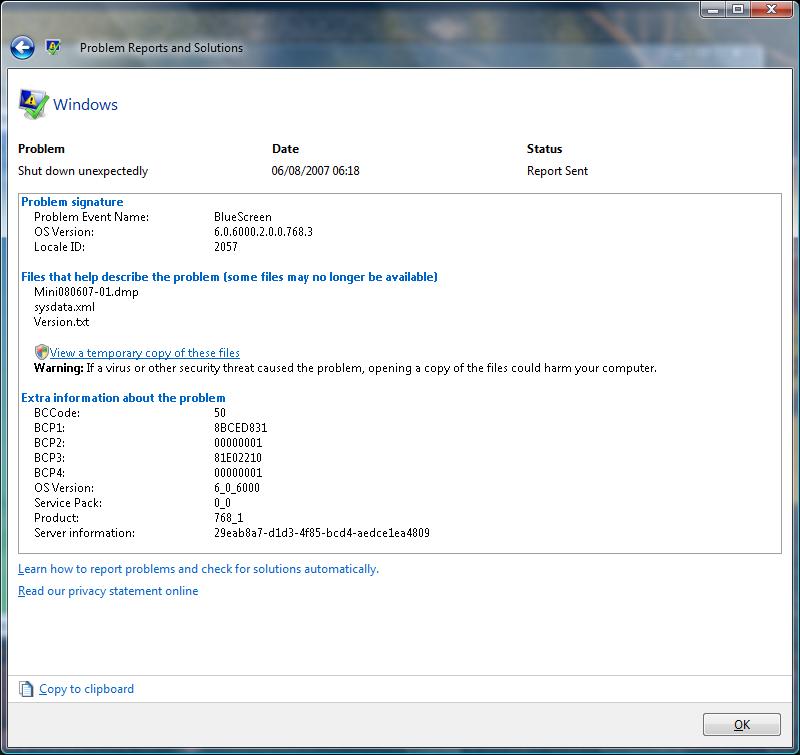Click the Problem Reports and Solutions title
Image resolution: width=800 pixels, height=755 pixels.
(161, 47)
